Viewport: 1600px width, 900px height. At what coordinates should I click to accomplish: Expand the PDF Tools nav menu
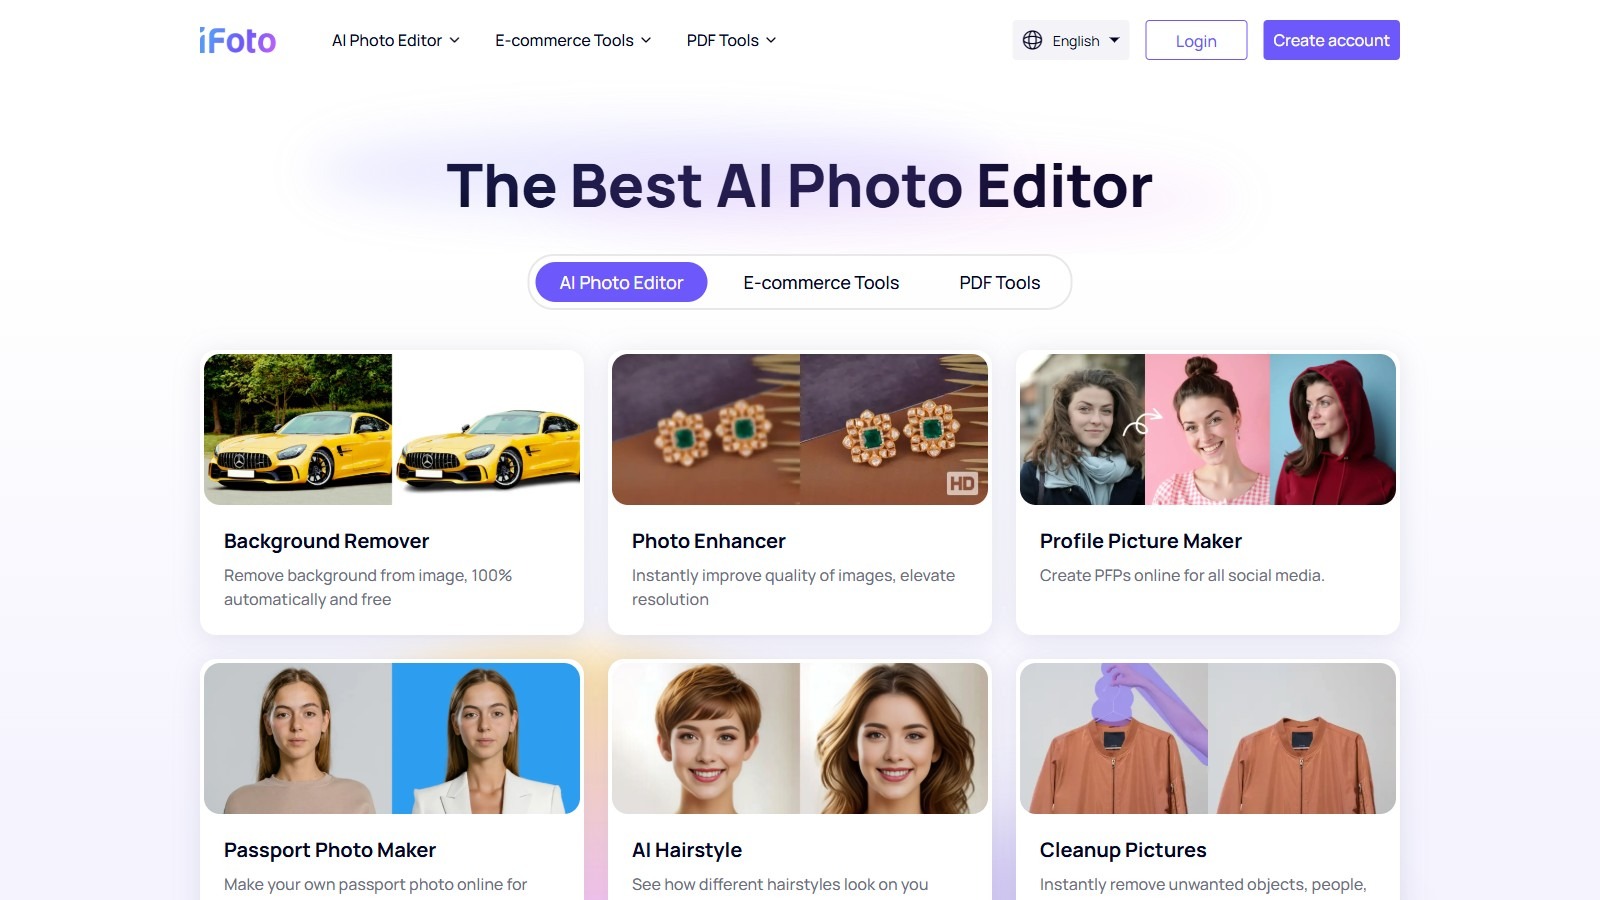[x=731, y=40]
